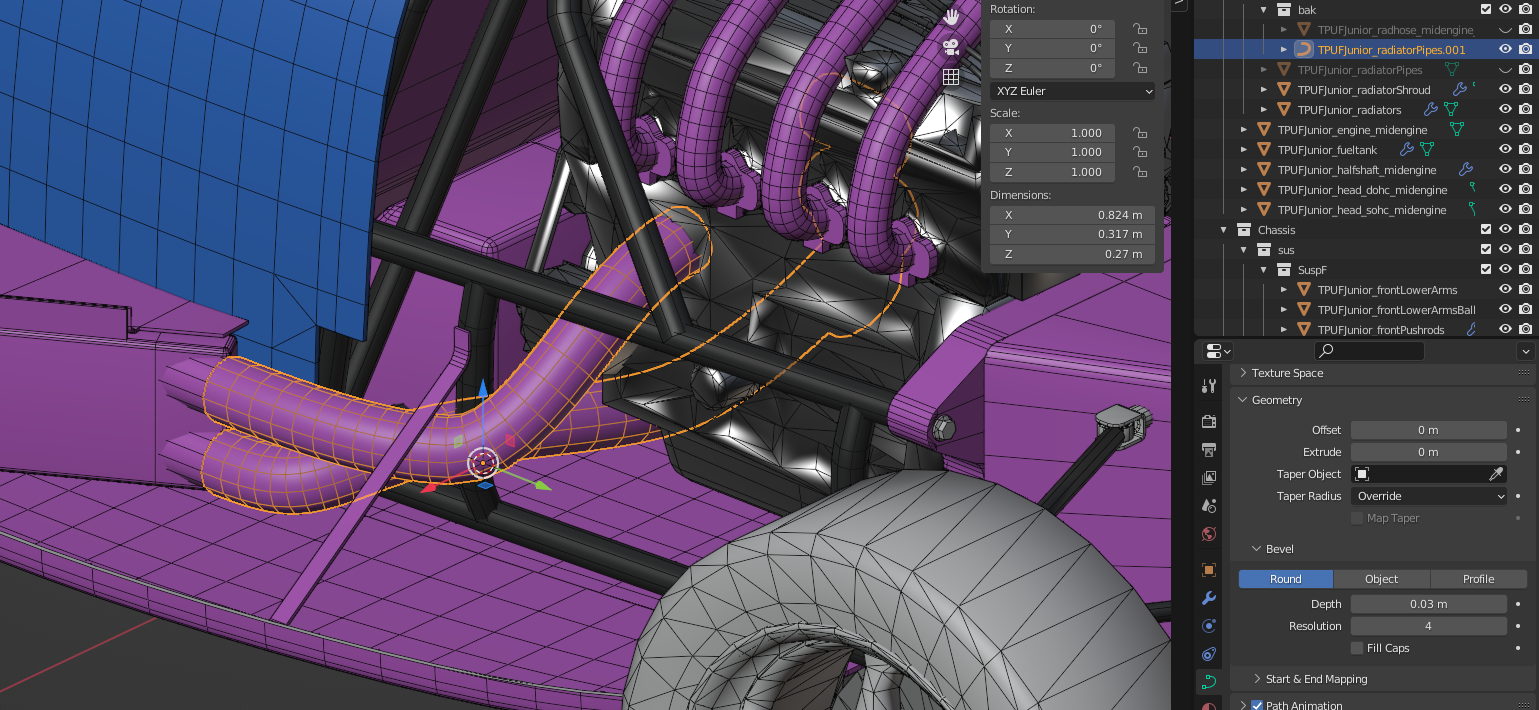Click the bevel Depth field 0.03 m
Image resolution: width=1539 pixels, height=710 pixels.
tap(1428, 604)
